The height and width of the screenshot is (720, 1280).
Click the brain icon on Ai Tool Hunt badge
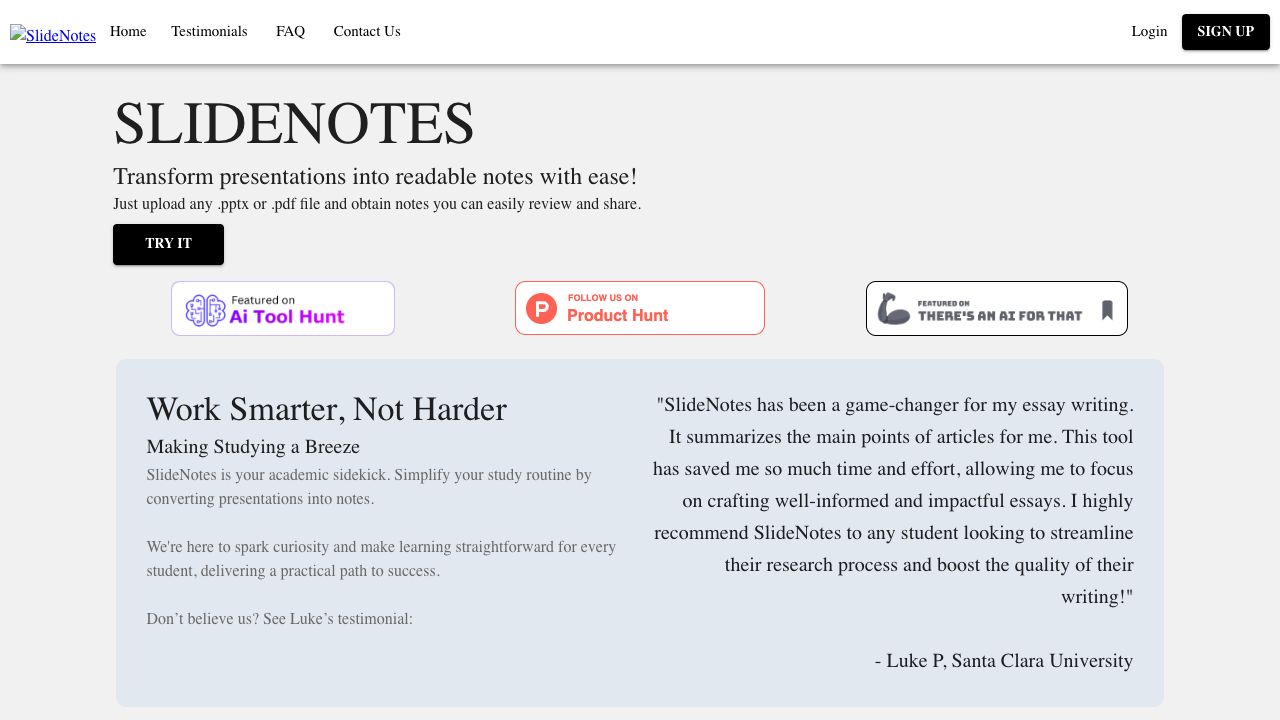point(205,310)
